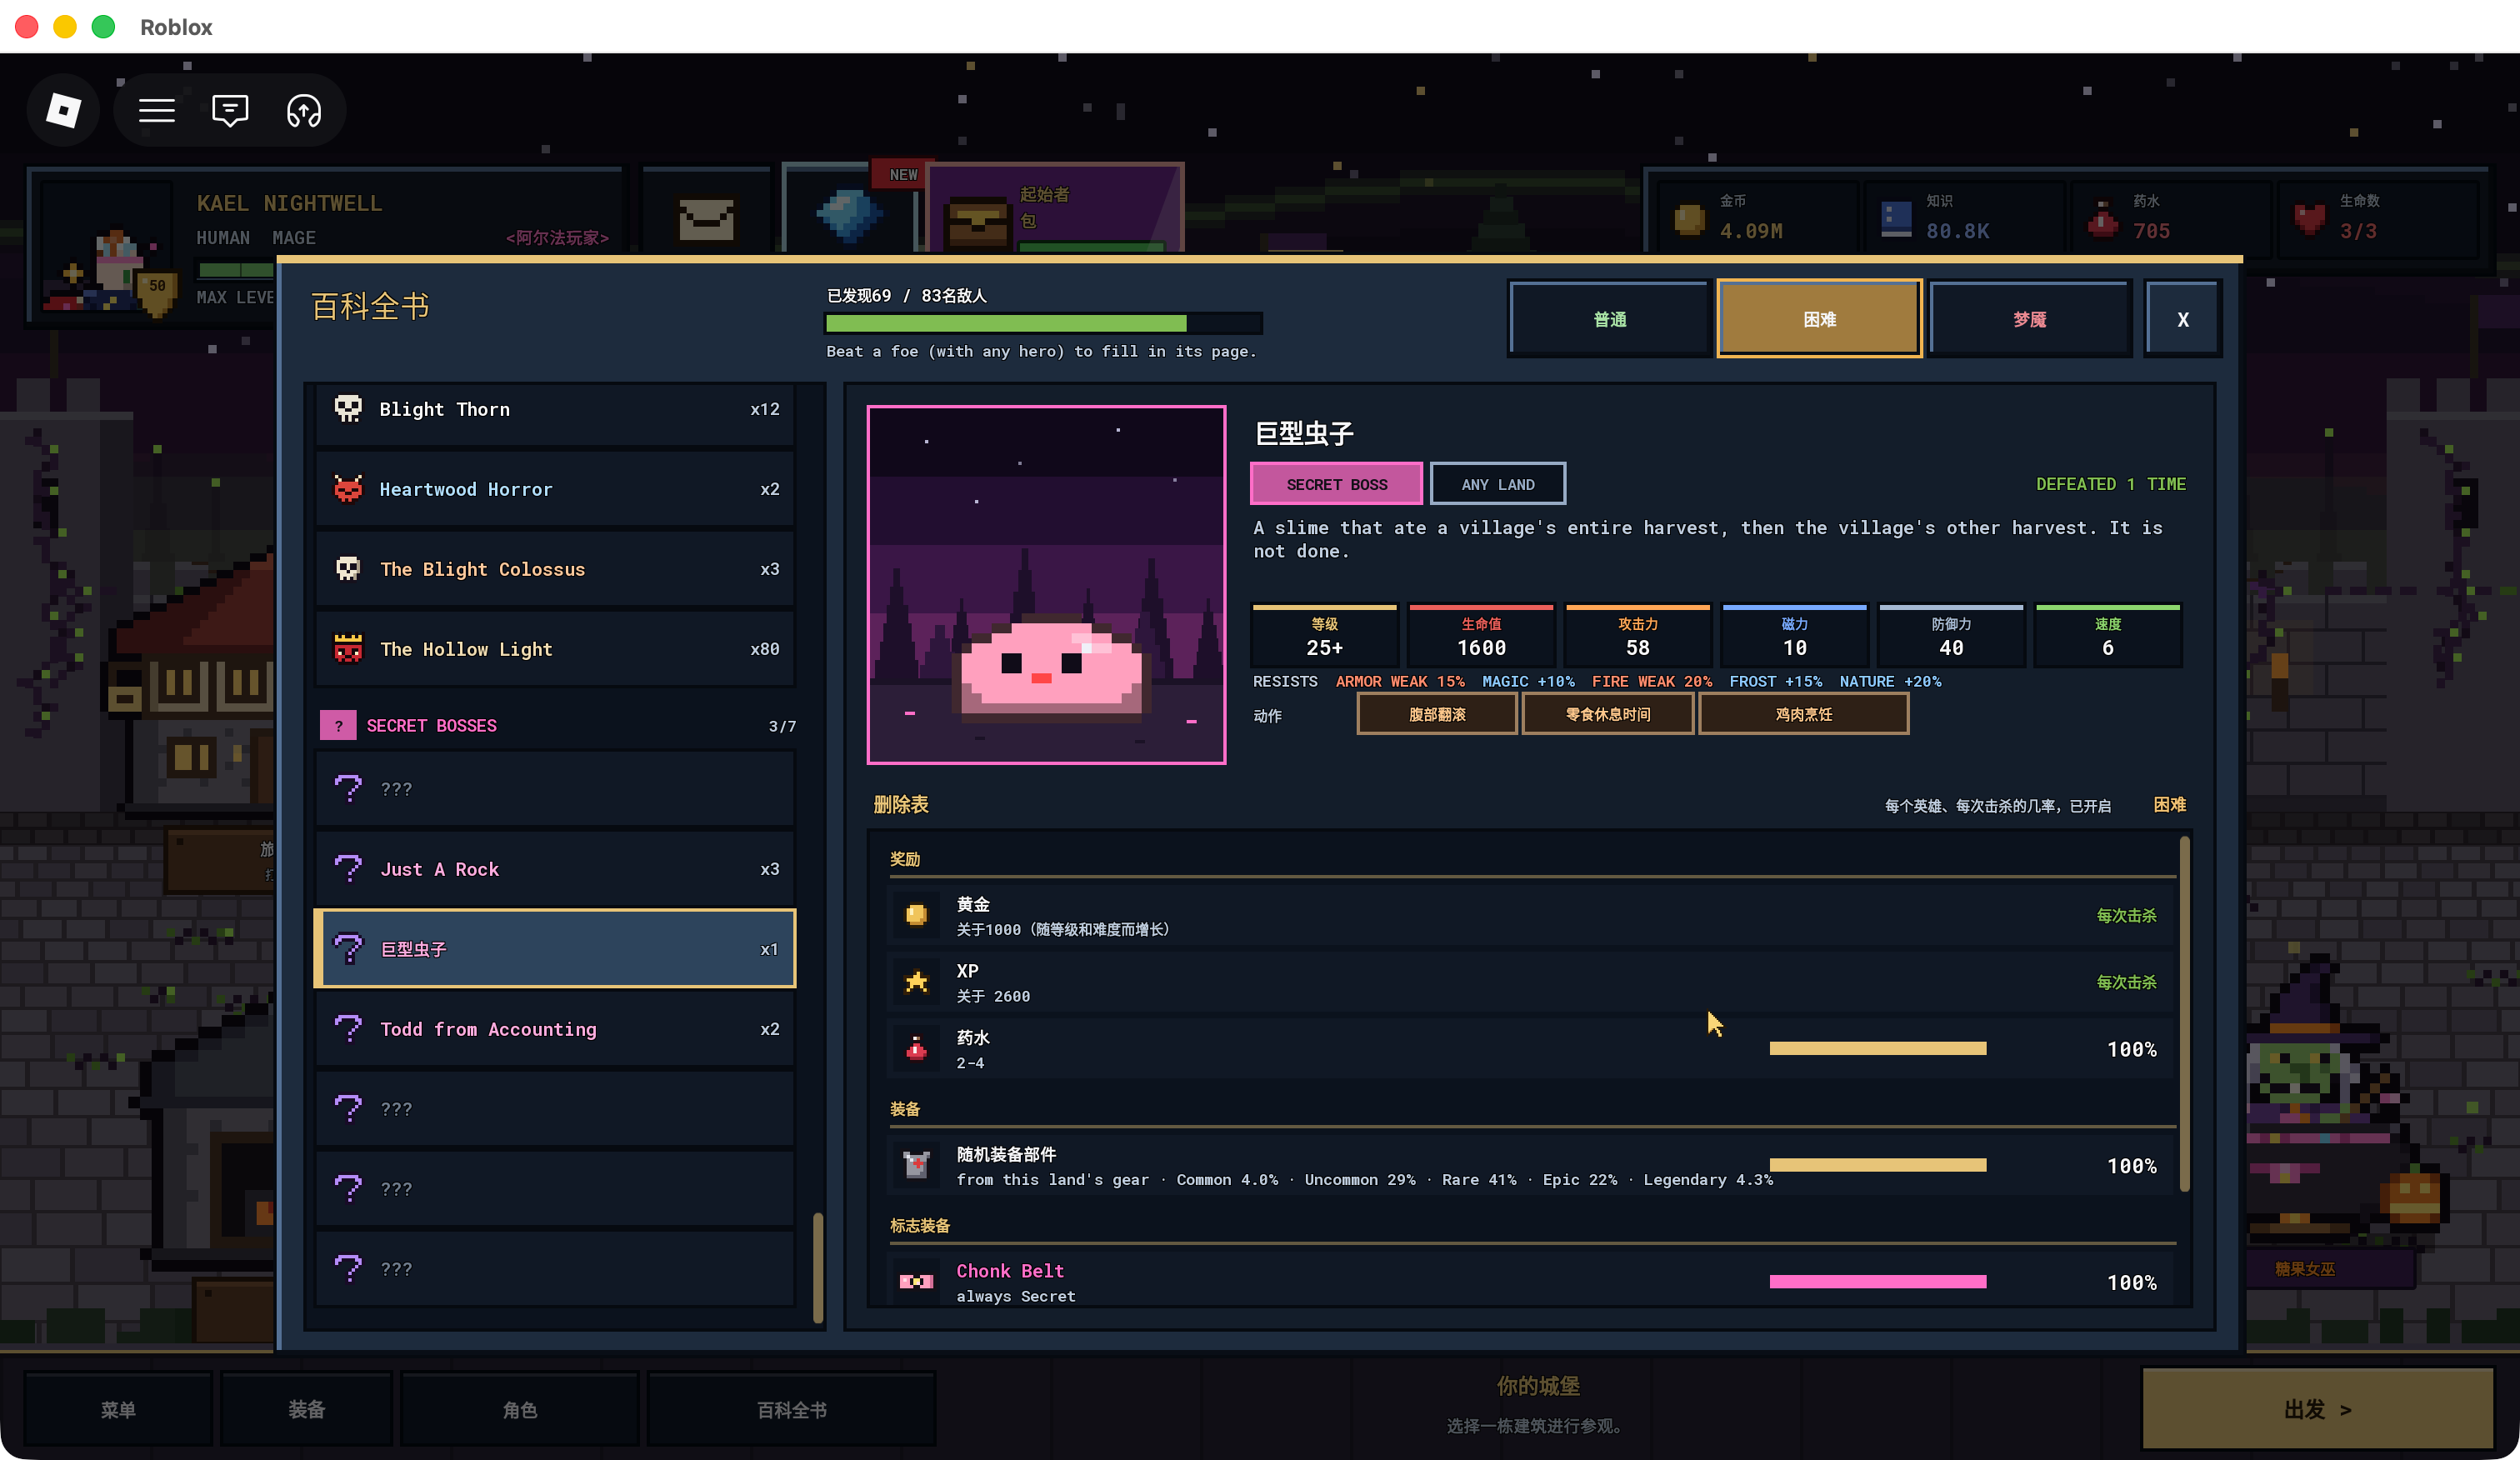Select The Blight Colossus entry
This screenshot has height=1460, width=2520.
point(555,569)
